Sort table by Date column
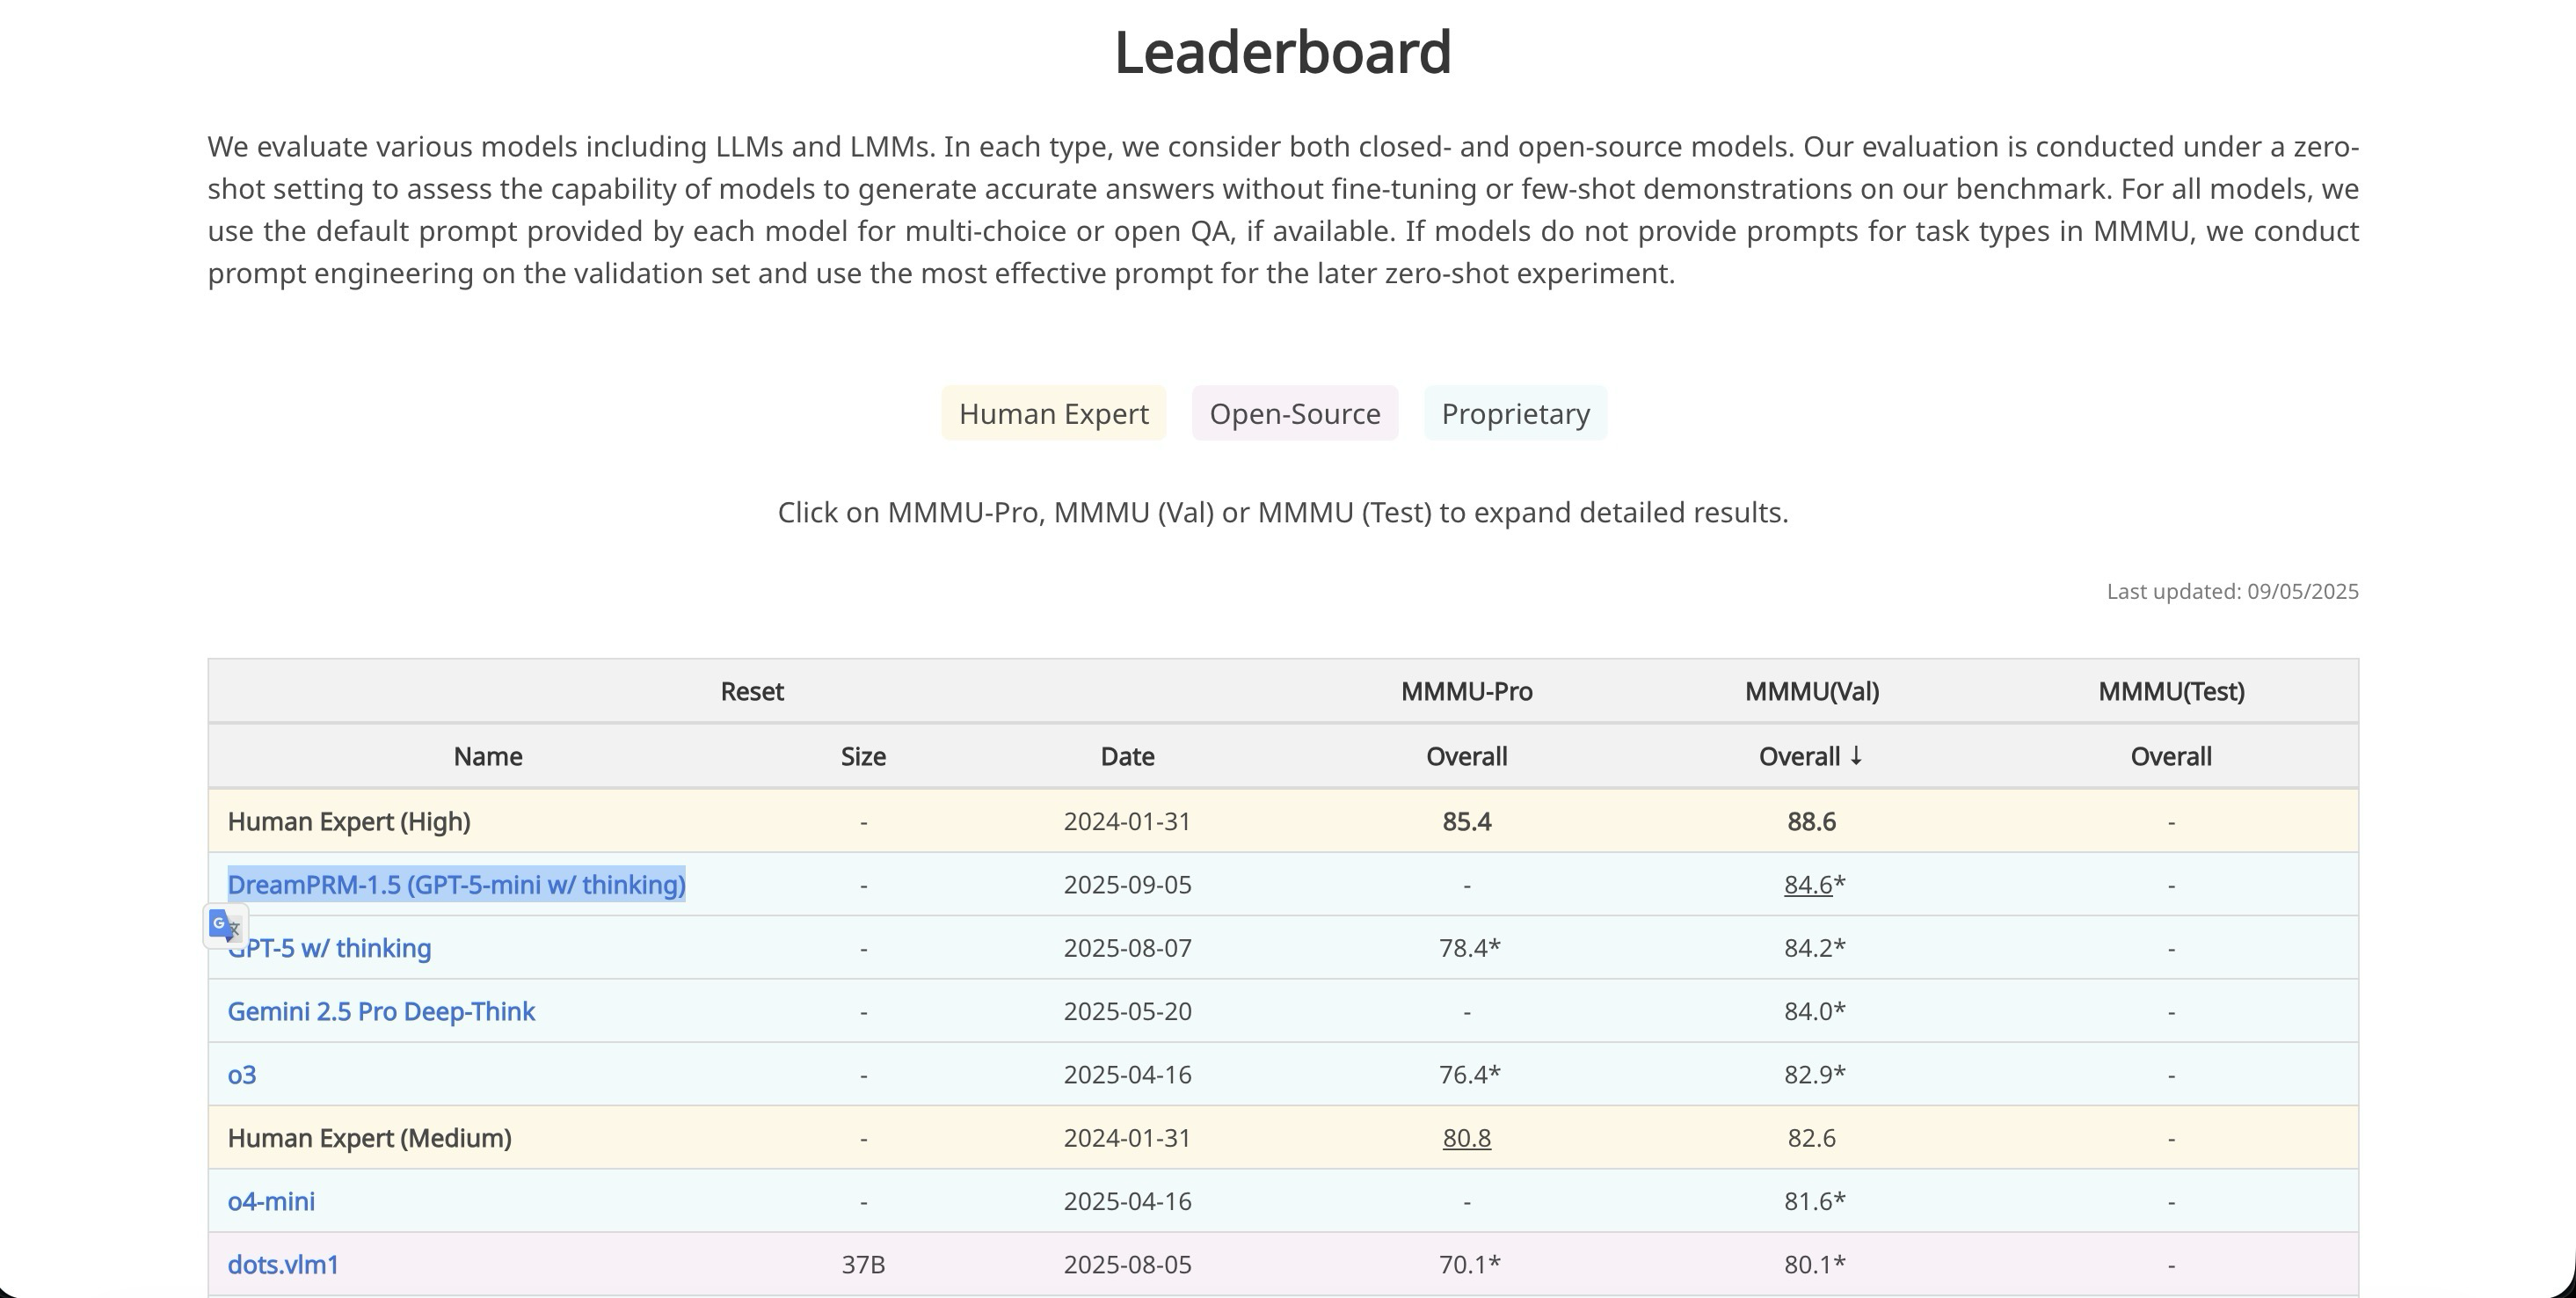Image resolution: width=2576 pixels, height=1298 pixels. (1127, 757)
